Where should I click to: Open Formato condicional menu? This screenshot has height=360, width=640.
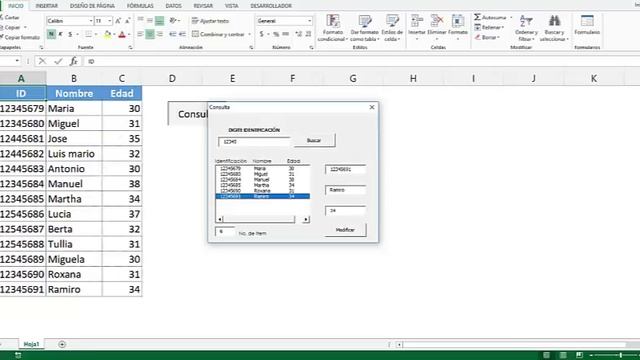333,28
